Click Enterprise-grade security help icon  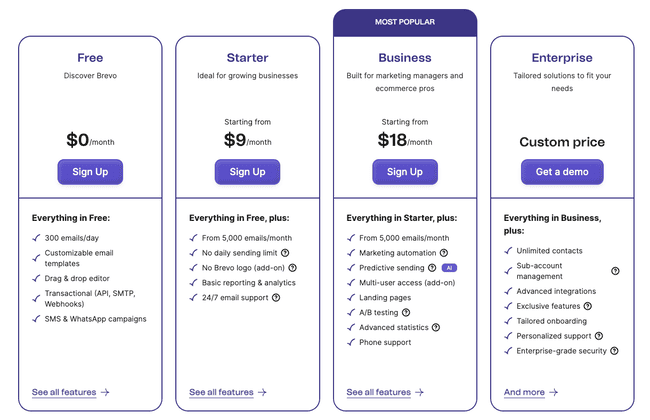[x=614, y=351]
